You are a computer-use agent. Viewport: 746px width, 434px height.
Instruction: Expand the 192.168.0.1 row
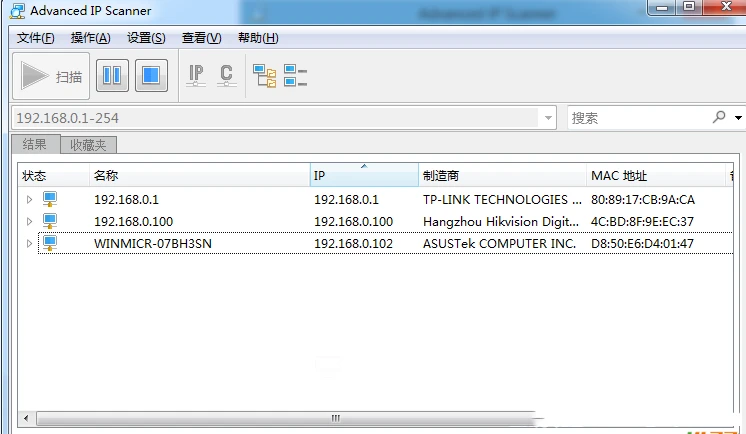29,199
